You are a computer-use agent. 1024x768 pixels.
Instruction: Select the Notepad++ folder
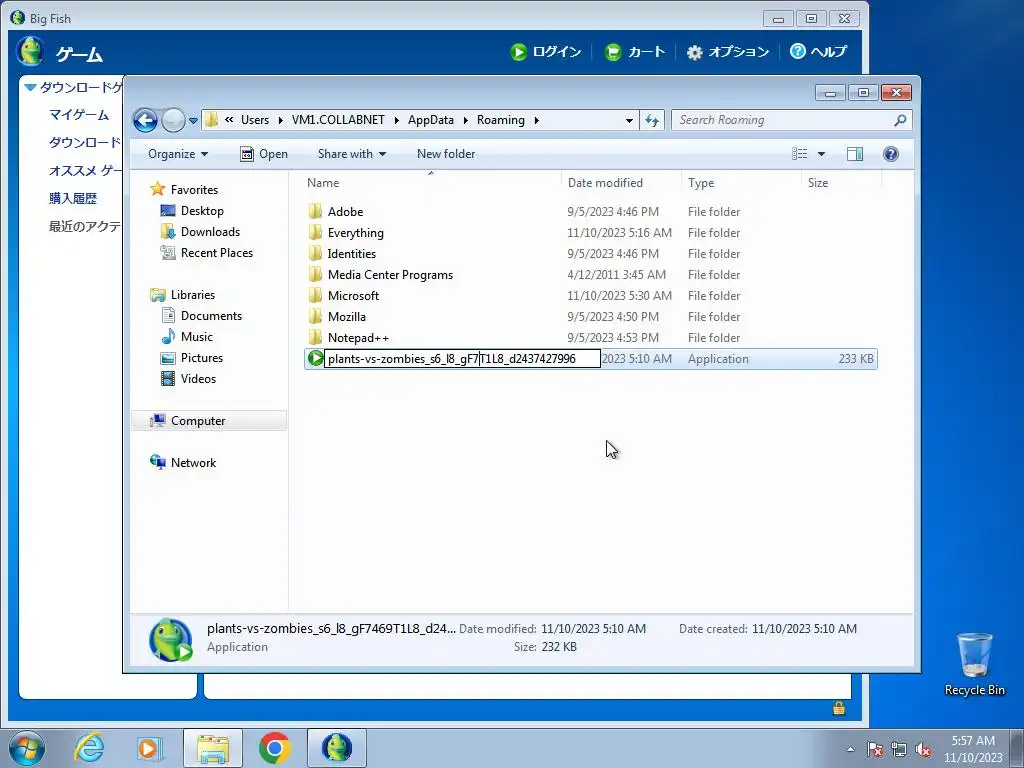coord(359,338)
